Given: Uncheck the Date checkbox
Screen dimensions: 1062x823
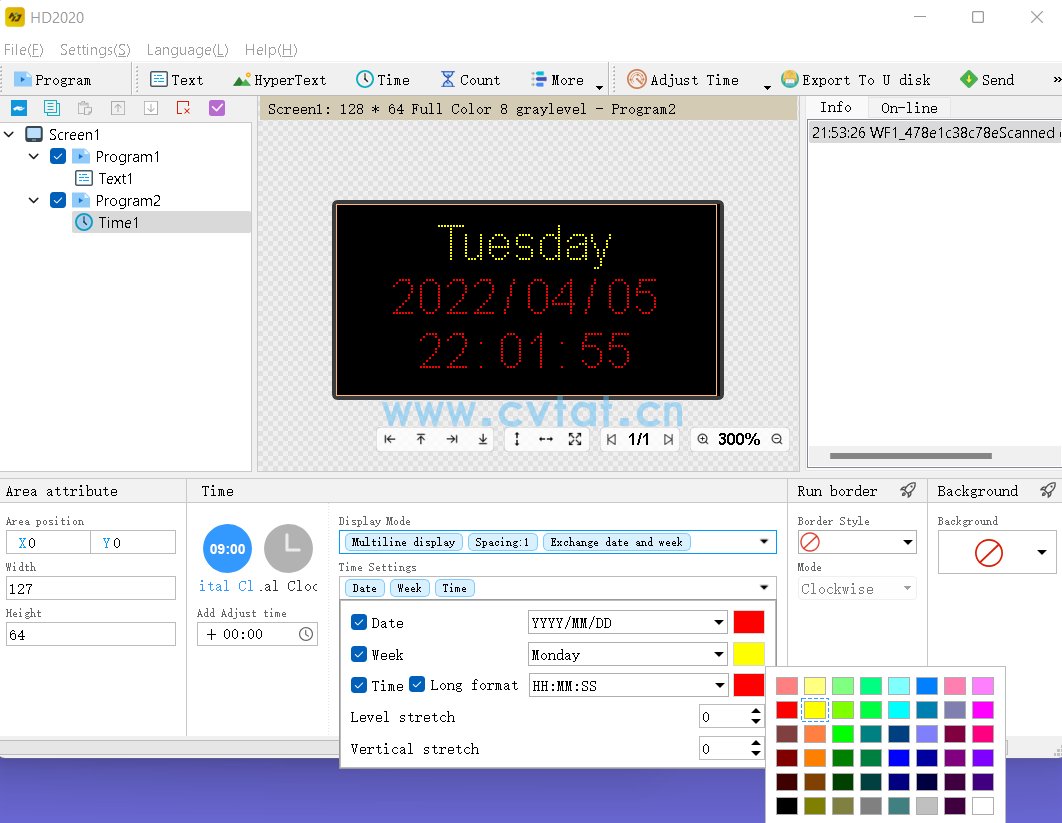Looking at the screenshot, I should 359,622.
